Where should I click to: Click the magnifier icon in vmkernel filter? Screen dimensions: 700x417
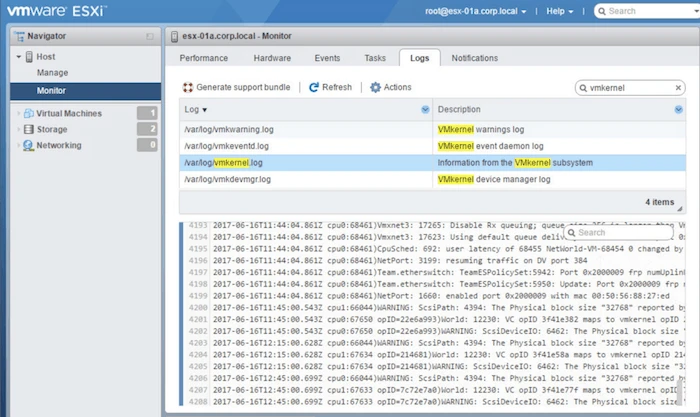[x=583, y=88]
